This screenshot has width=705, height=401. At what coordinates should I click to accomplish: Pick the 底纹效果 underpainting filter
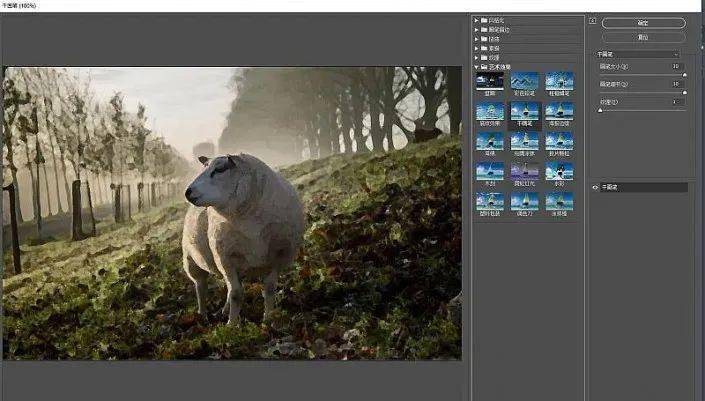point(490,114)
